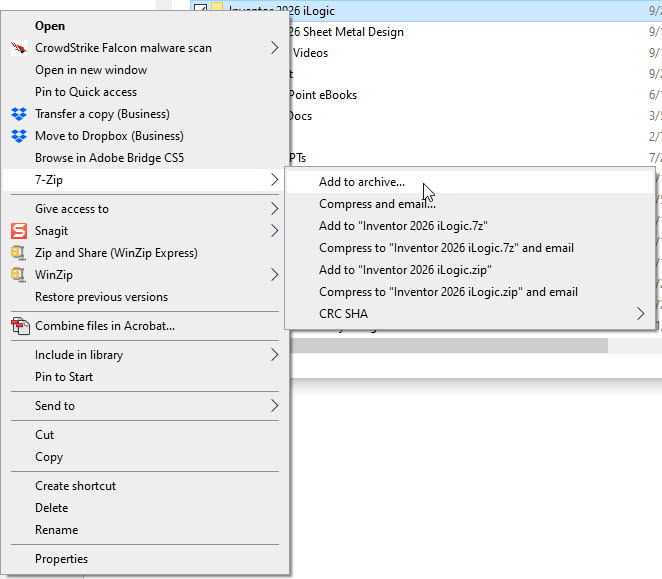Choose Restore previous versions

[x=146, y=297]
